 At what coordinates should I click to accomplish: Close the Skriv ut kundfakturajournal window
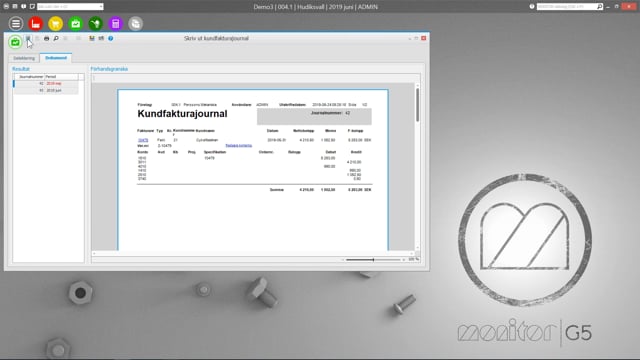(x=424, y=38)
